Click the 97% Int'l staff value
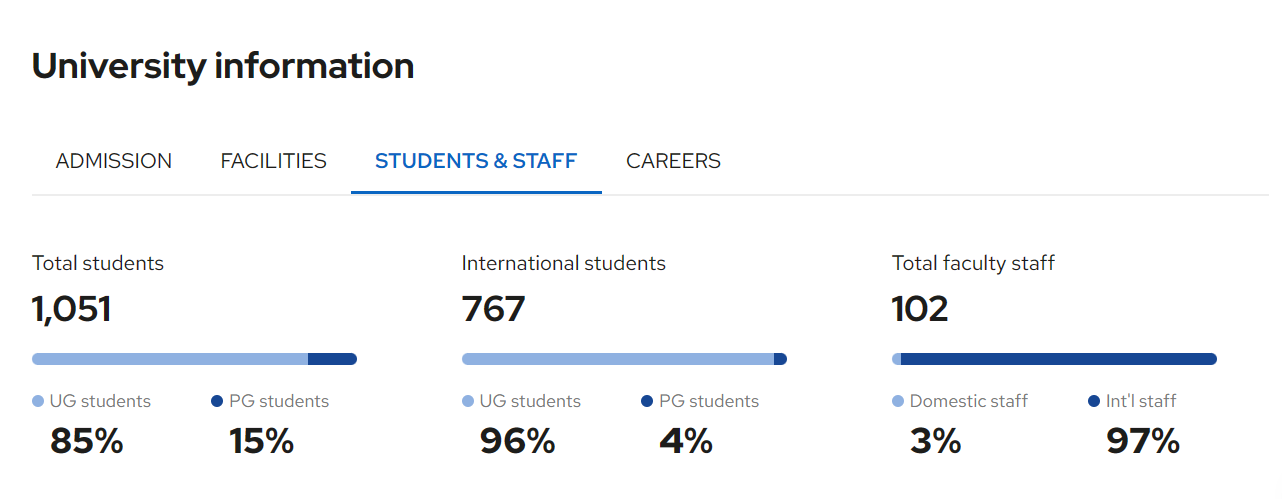 coord(1143,441)
